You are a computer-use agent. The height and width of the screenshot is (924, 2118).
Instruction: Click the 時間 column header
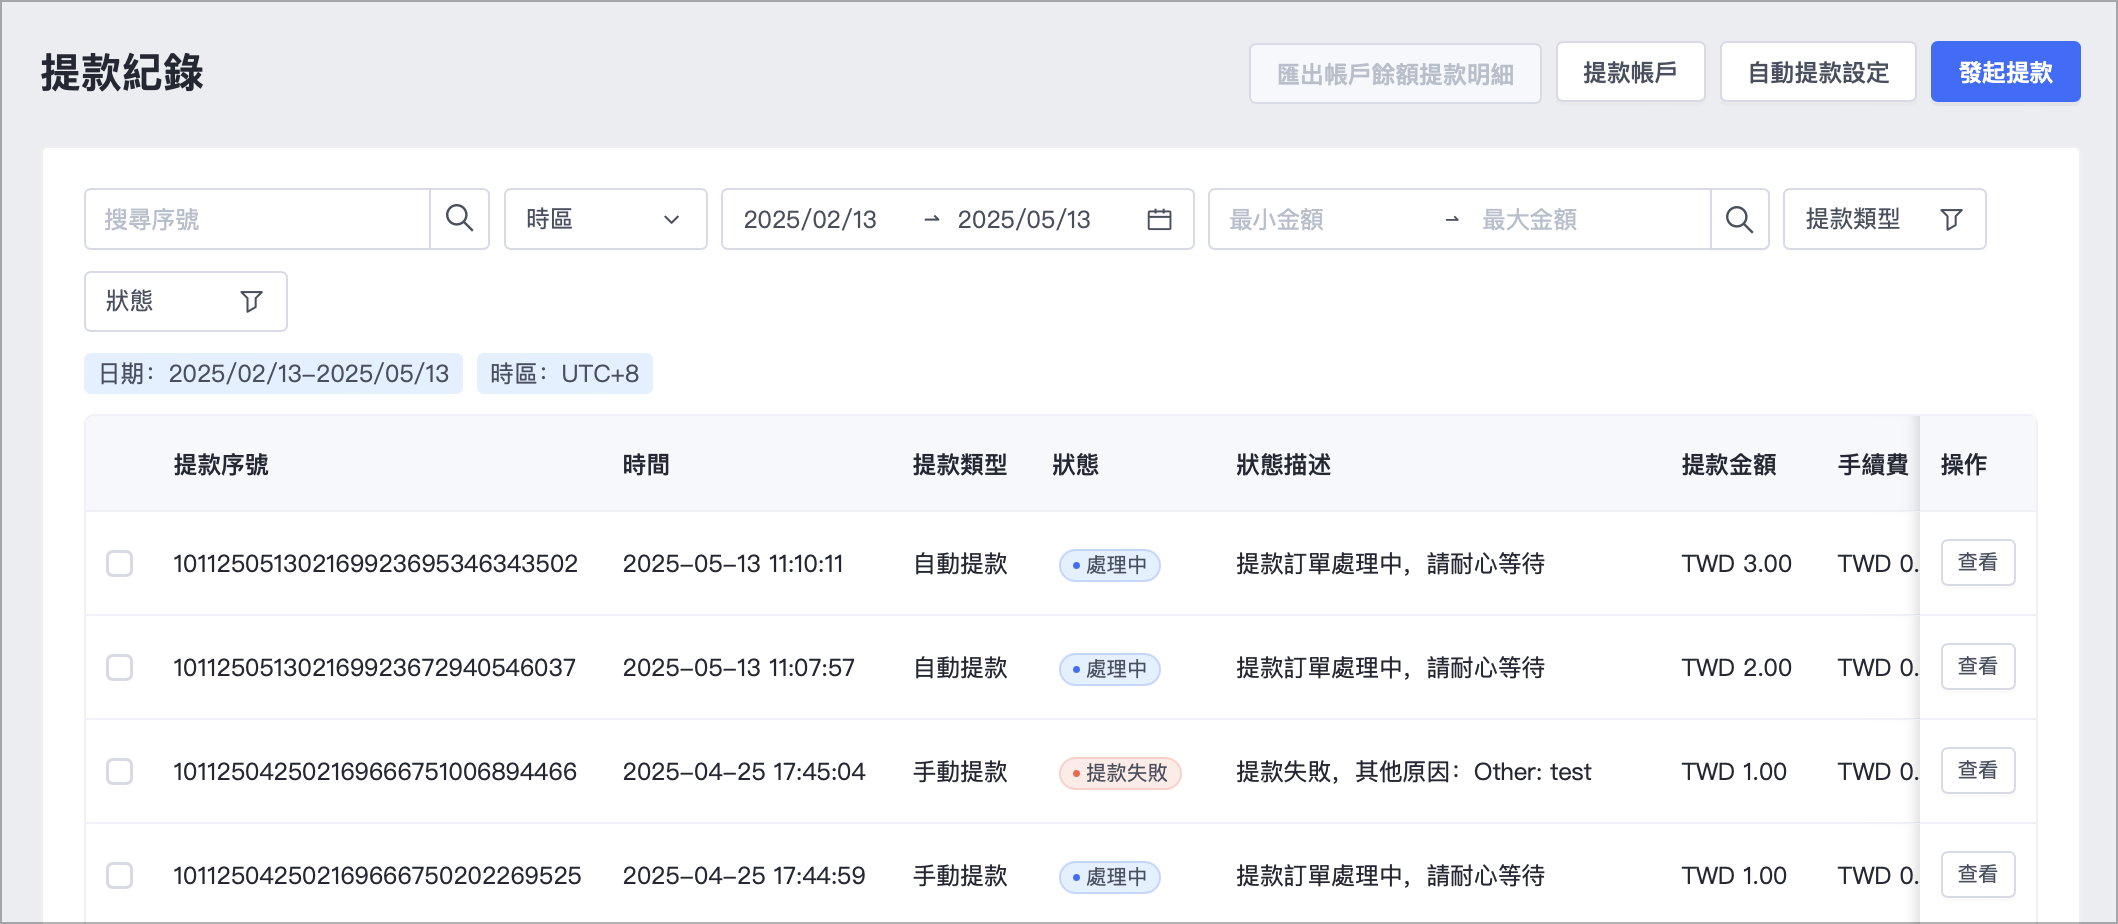(x=646, y=464)
